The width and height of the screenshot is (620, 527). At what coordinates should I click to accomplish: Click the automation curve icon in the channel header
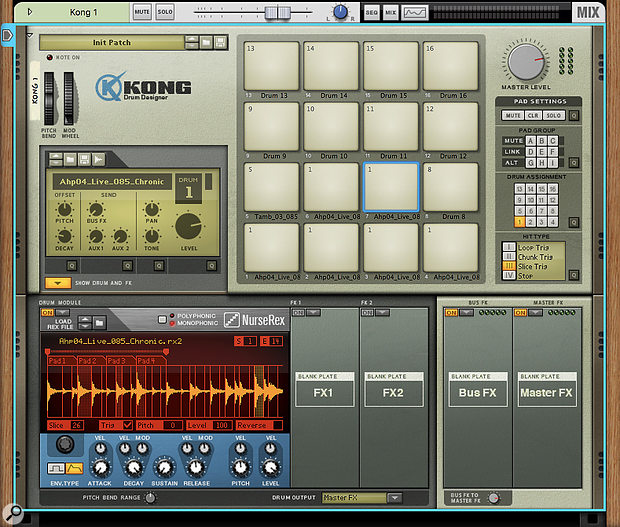pos(415,13)
